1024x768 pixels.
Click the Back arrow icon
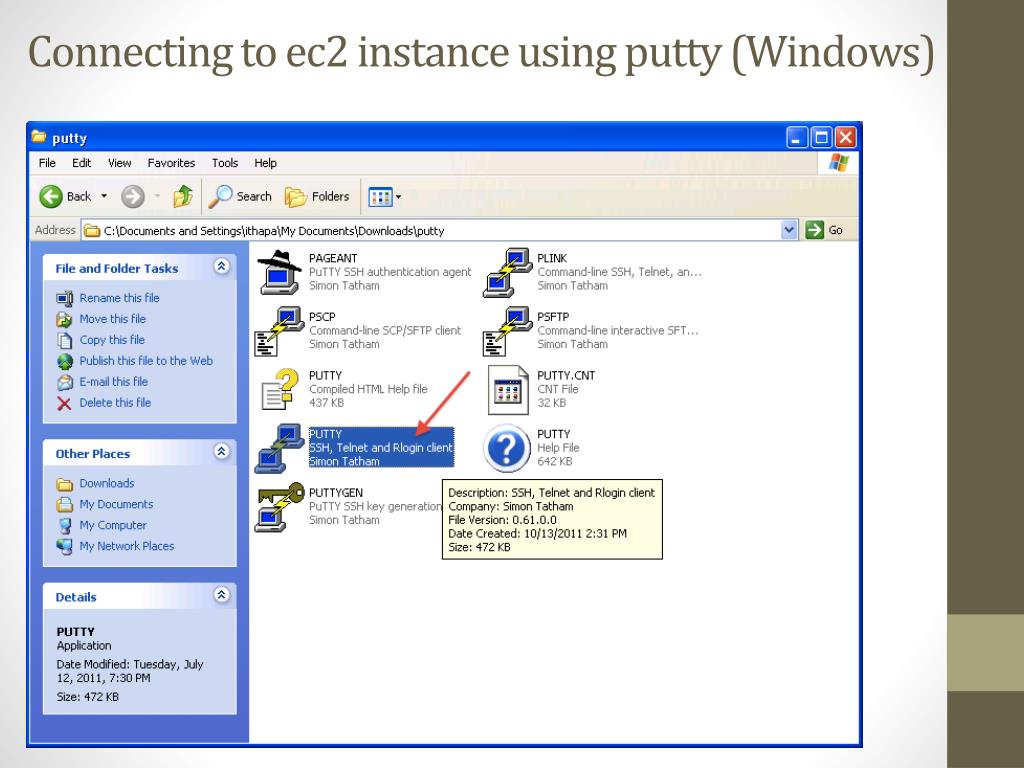tap(51, 197)
